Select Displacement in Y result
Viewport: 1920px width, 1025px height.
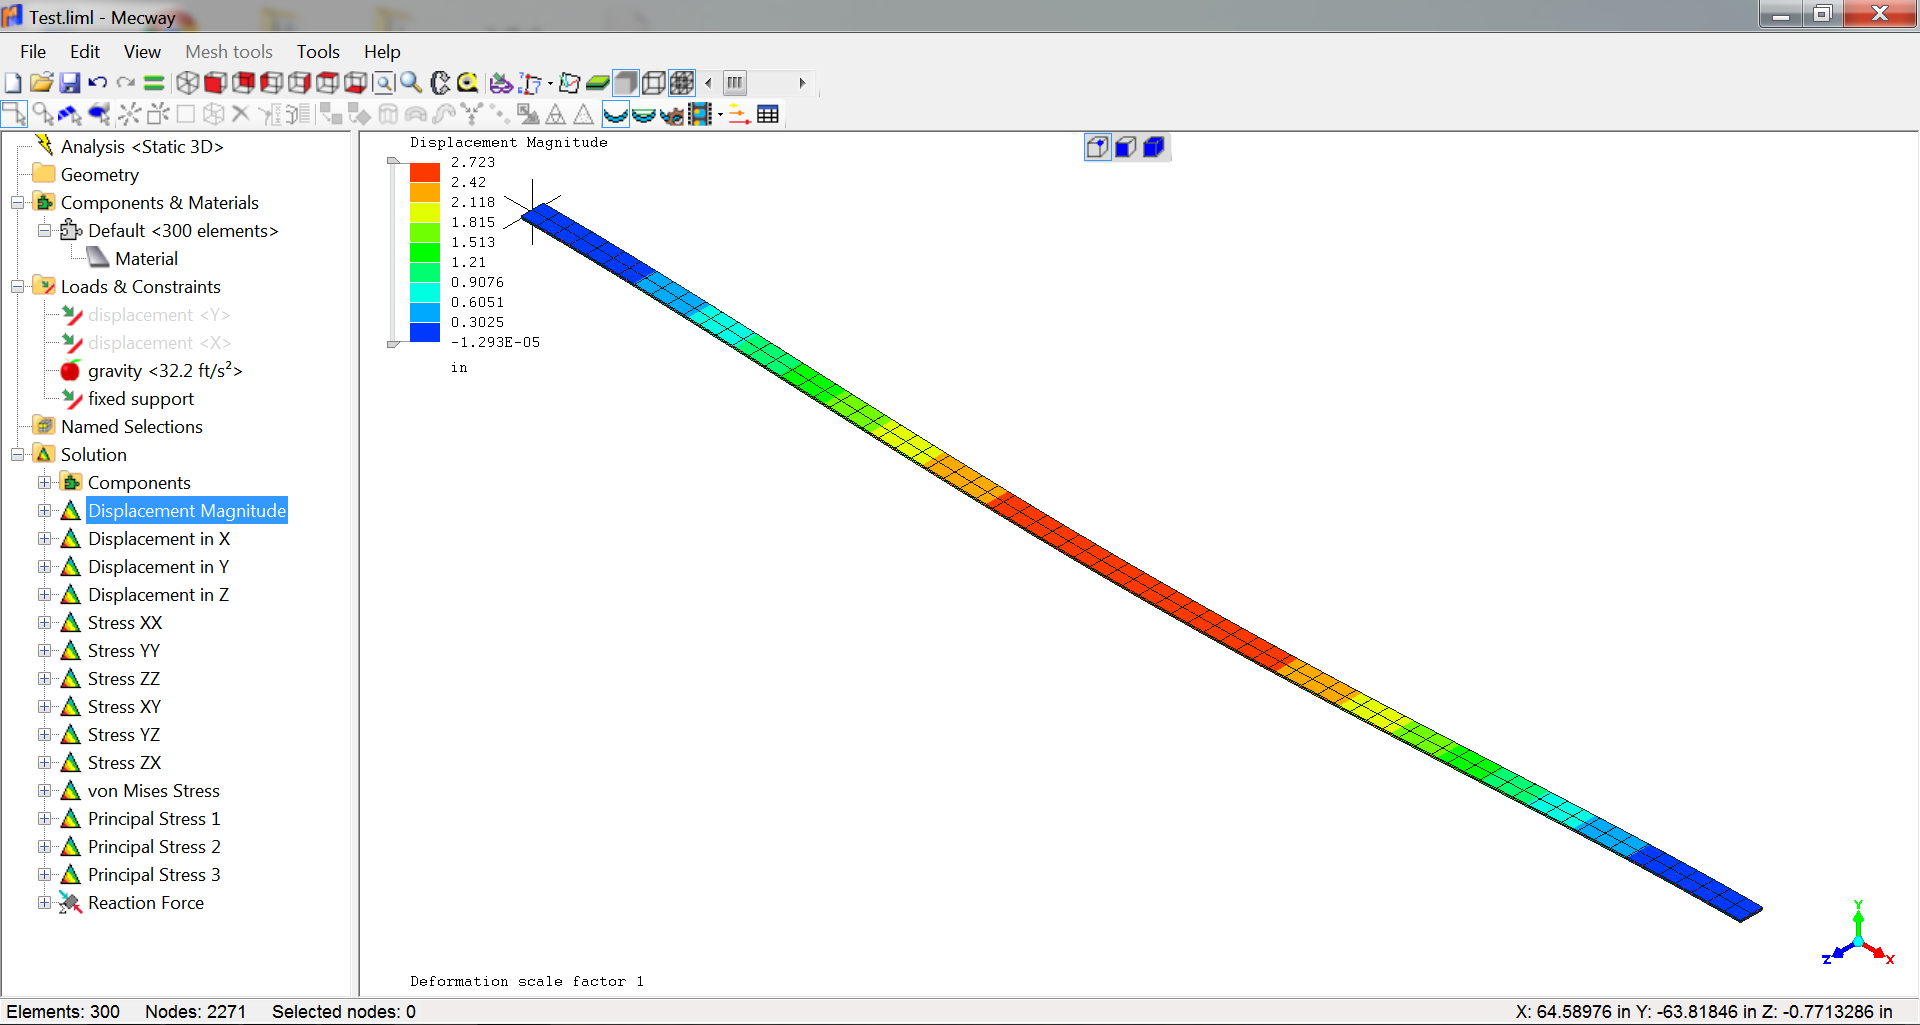pos(158,567)
